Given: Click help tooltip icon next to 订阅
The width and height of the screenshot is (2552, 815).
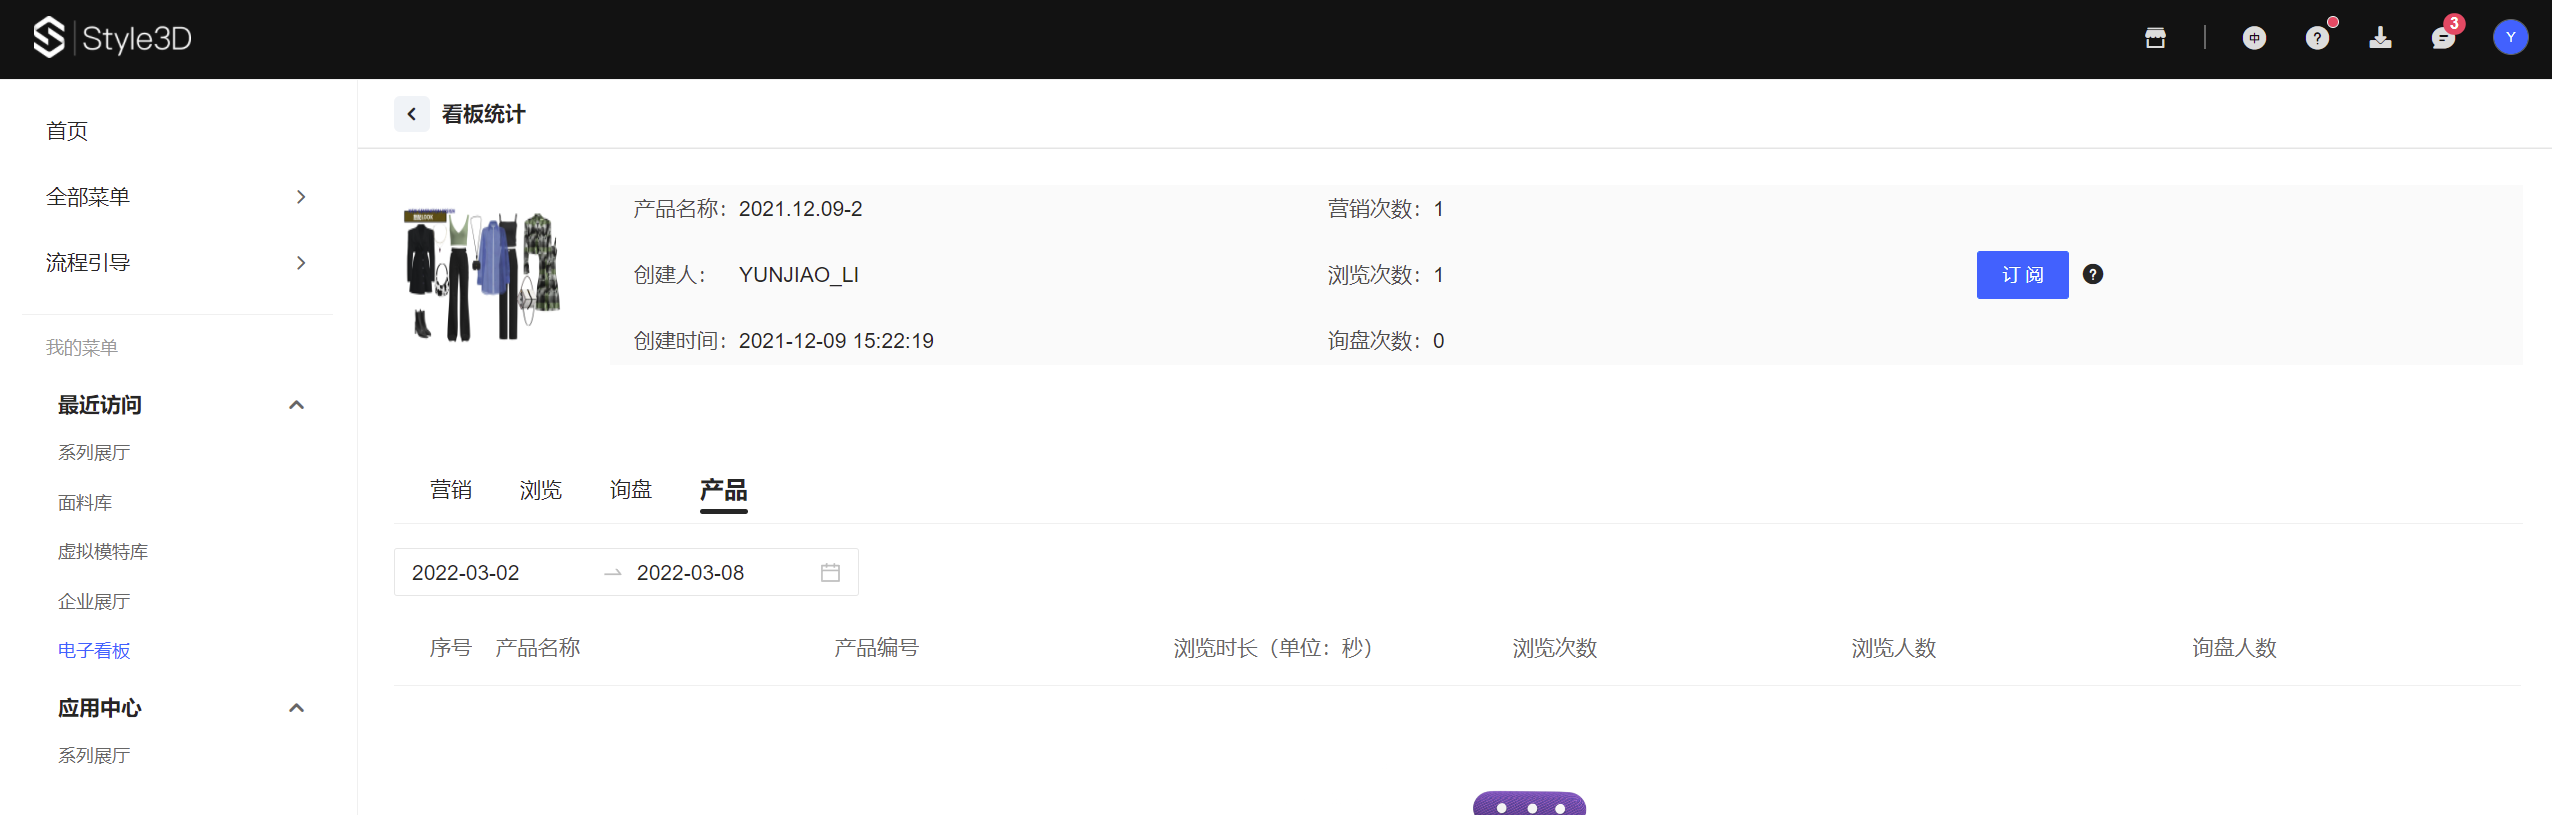Looking at the screenshot, I should [2093, 274].
